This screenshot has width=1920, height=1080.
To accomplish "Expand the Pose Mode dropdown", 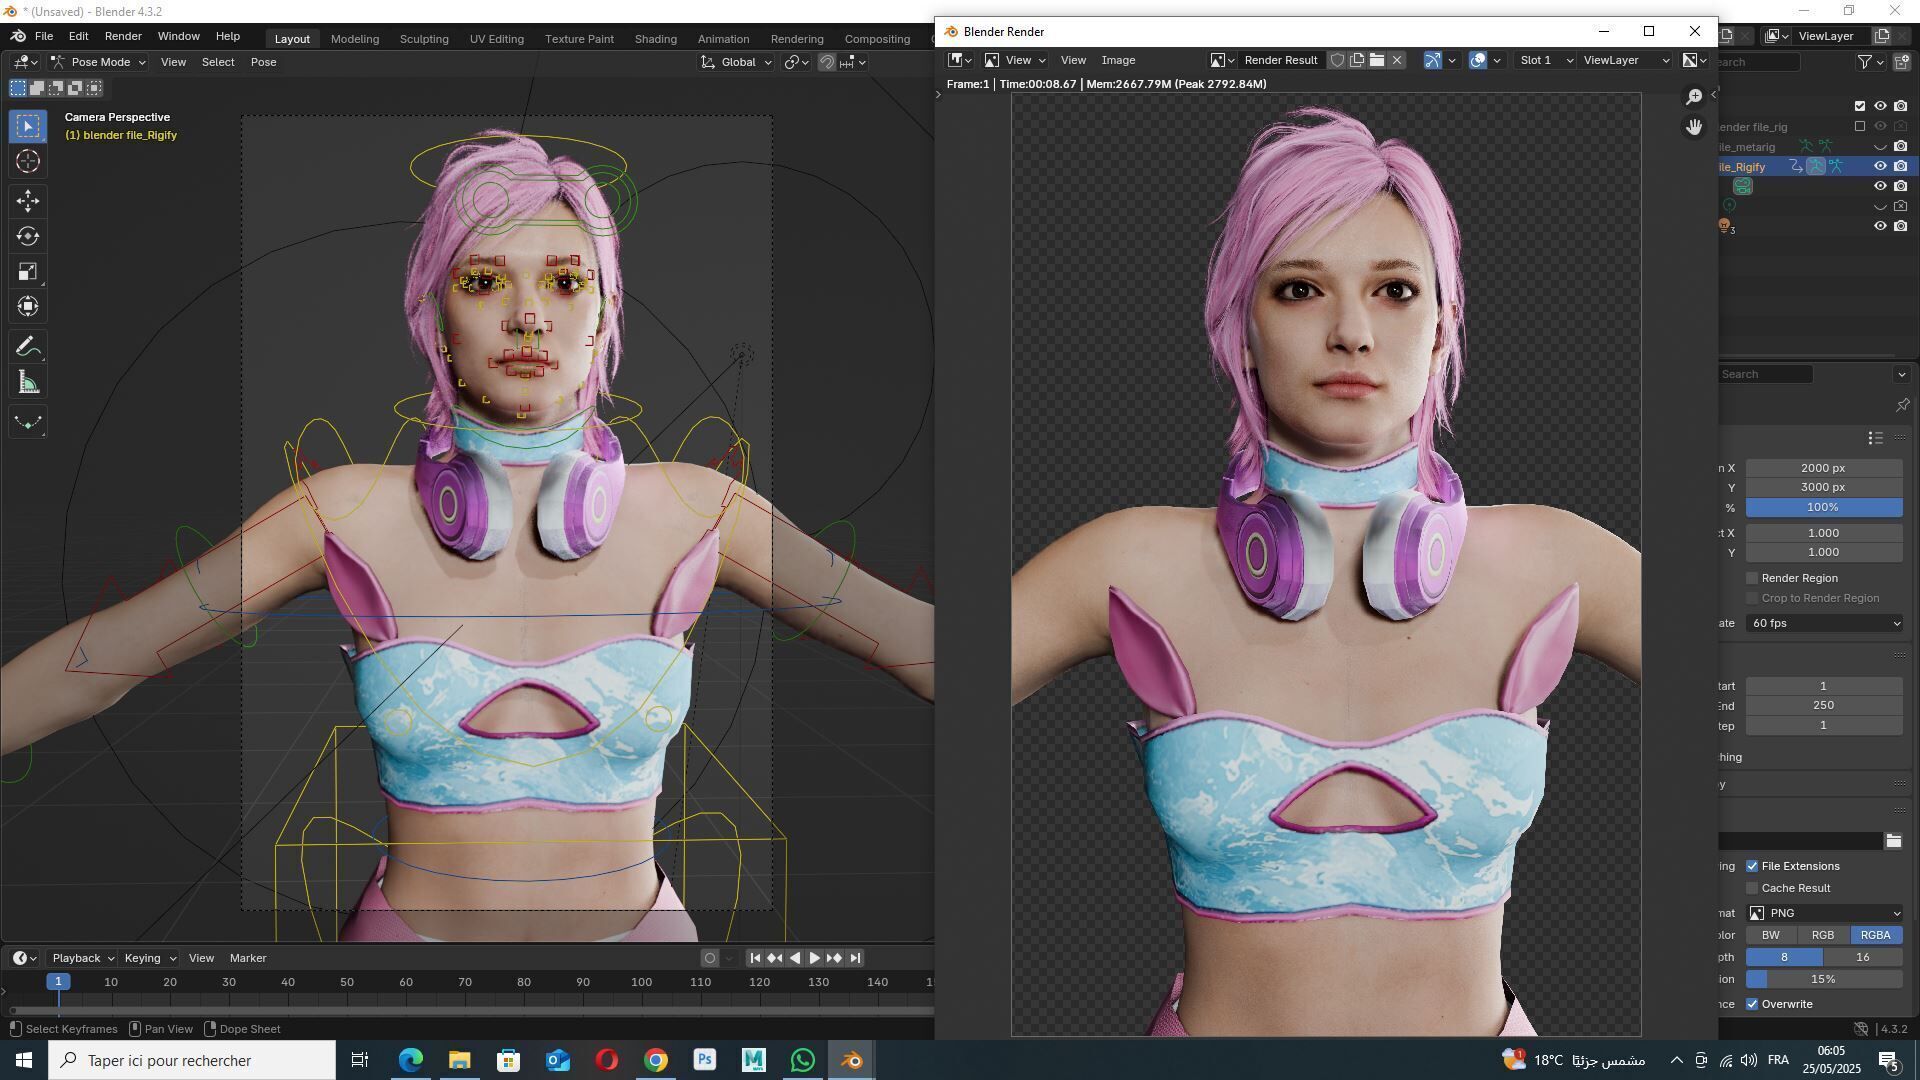I will coord(99,62).
